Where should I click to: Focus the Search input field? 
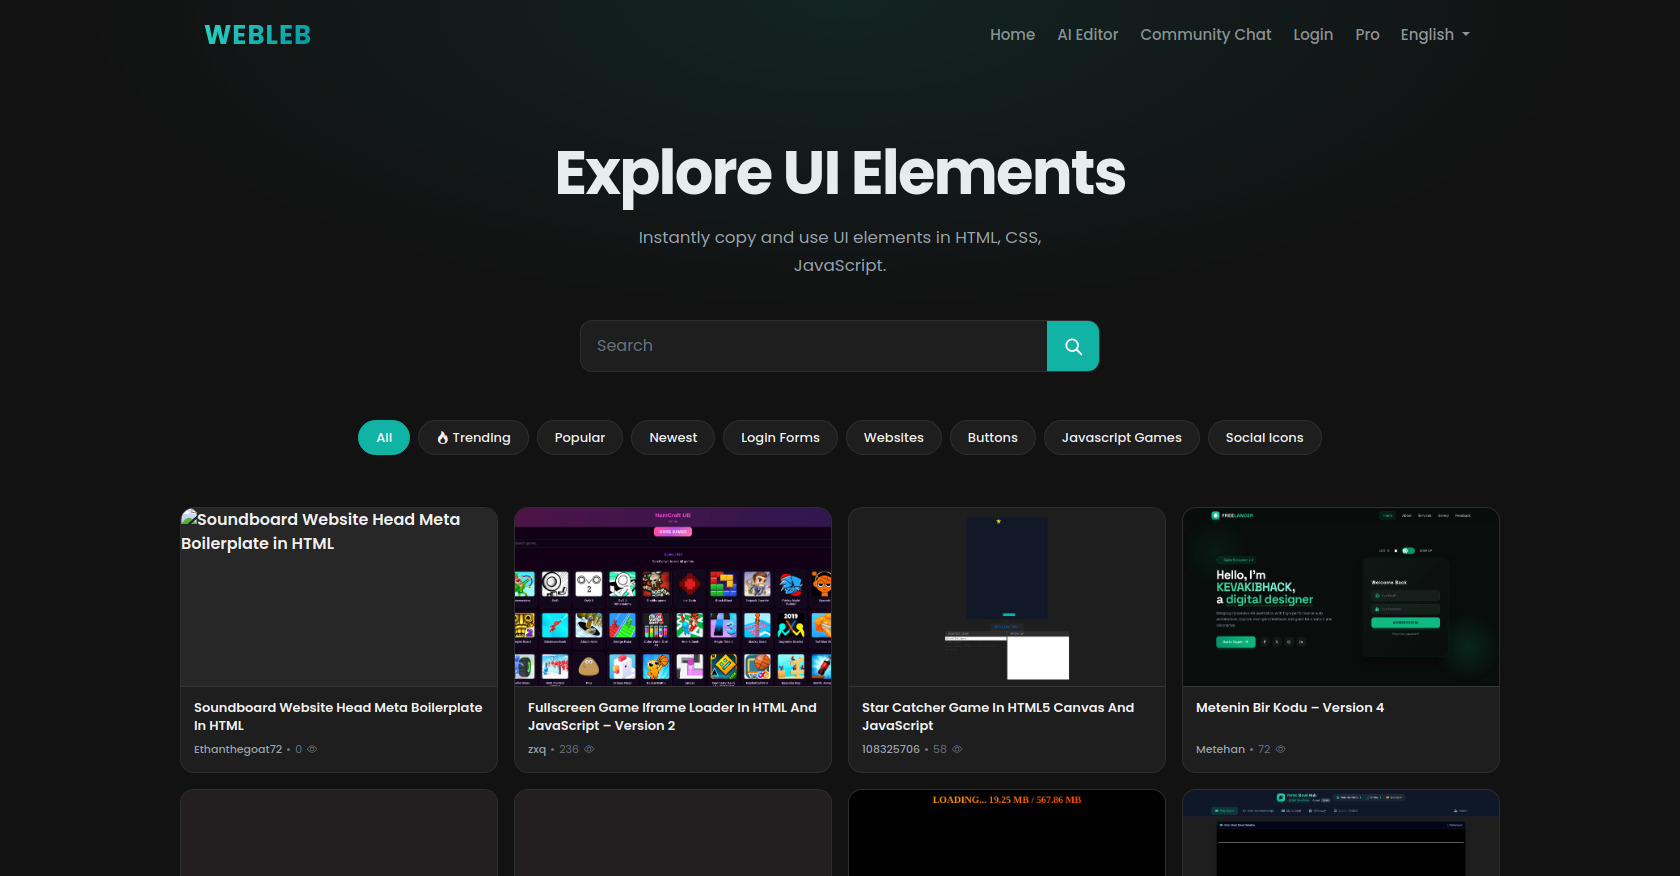813,346
